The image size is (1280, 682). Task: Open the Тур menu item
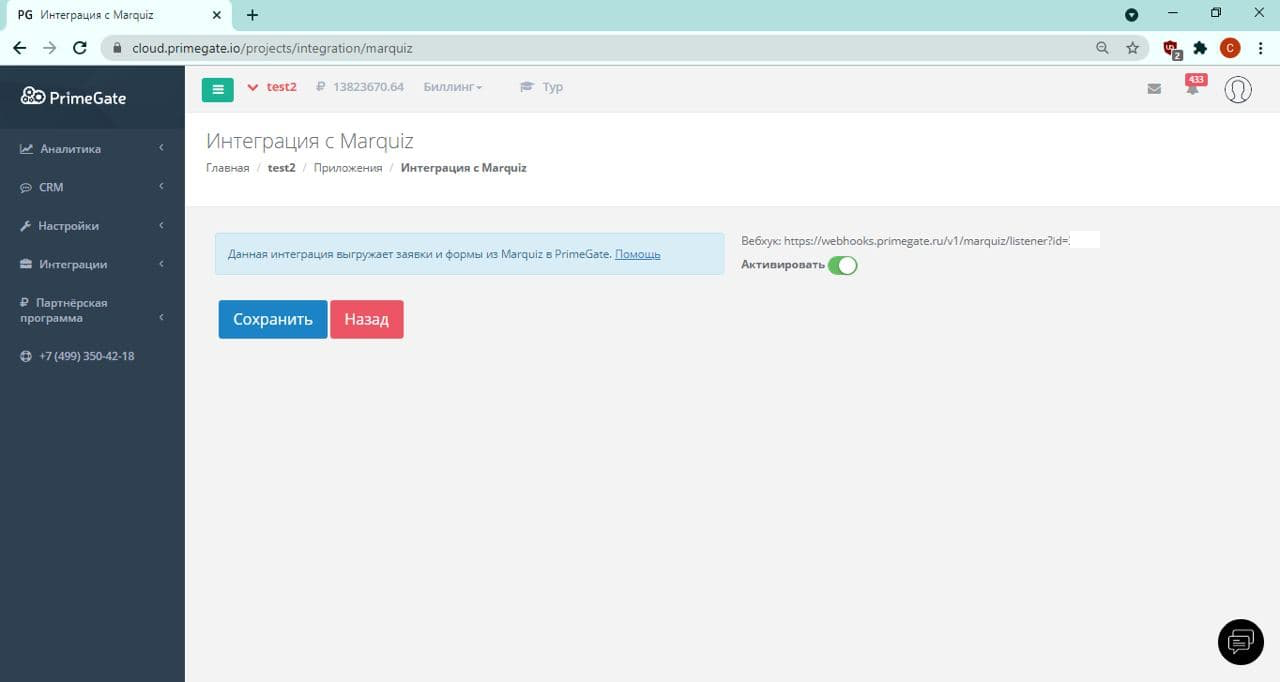tap(541, 87)
